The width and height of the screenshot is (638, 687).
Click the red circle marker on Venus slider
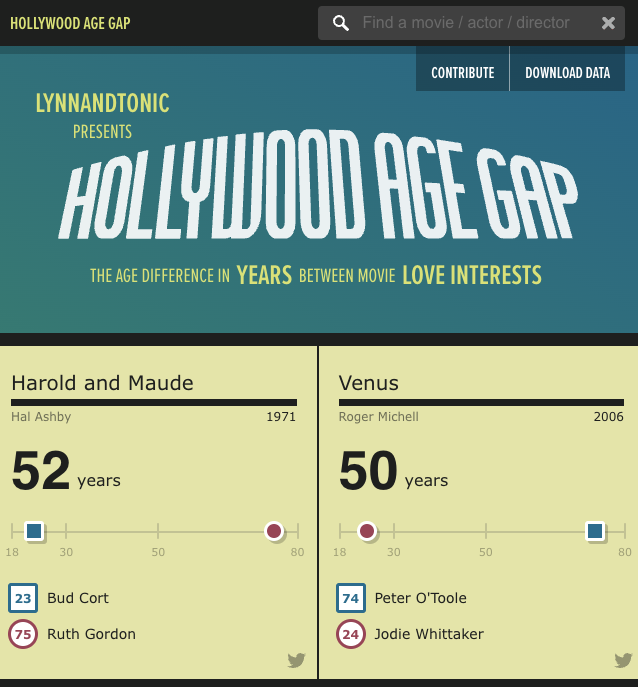point(367,530)
